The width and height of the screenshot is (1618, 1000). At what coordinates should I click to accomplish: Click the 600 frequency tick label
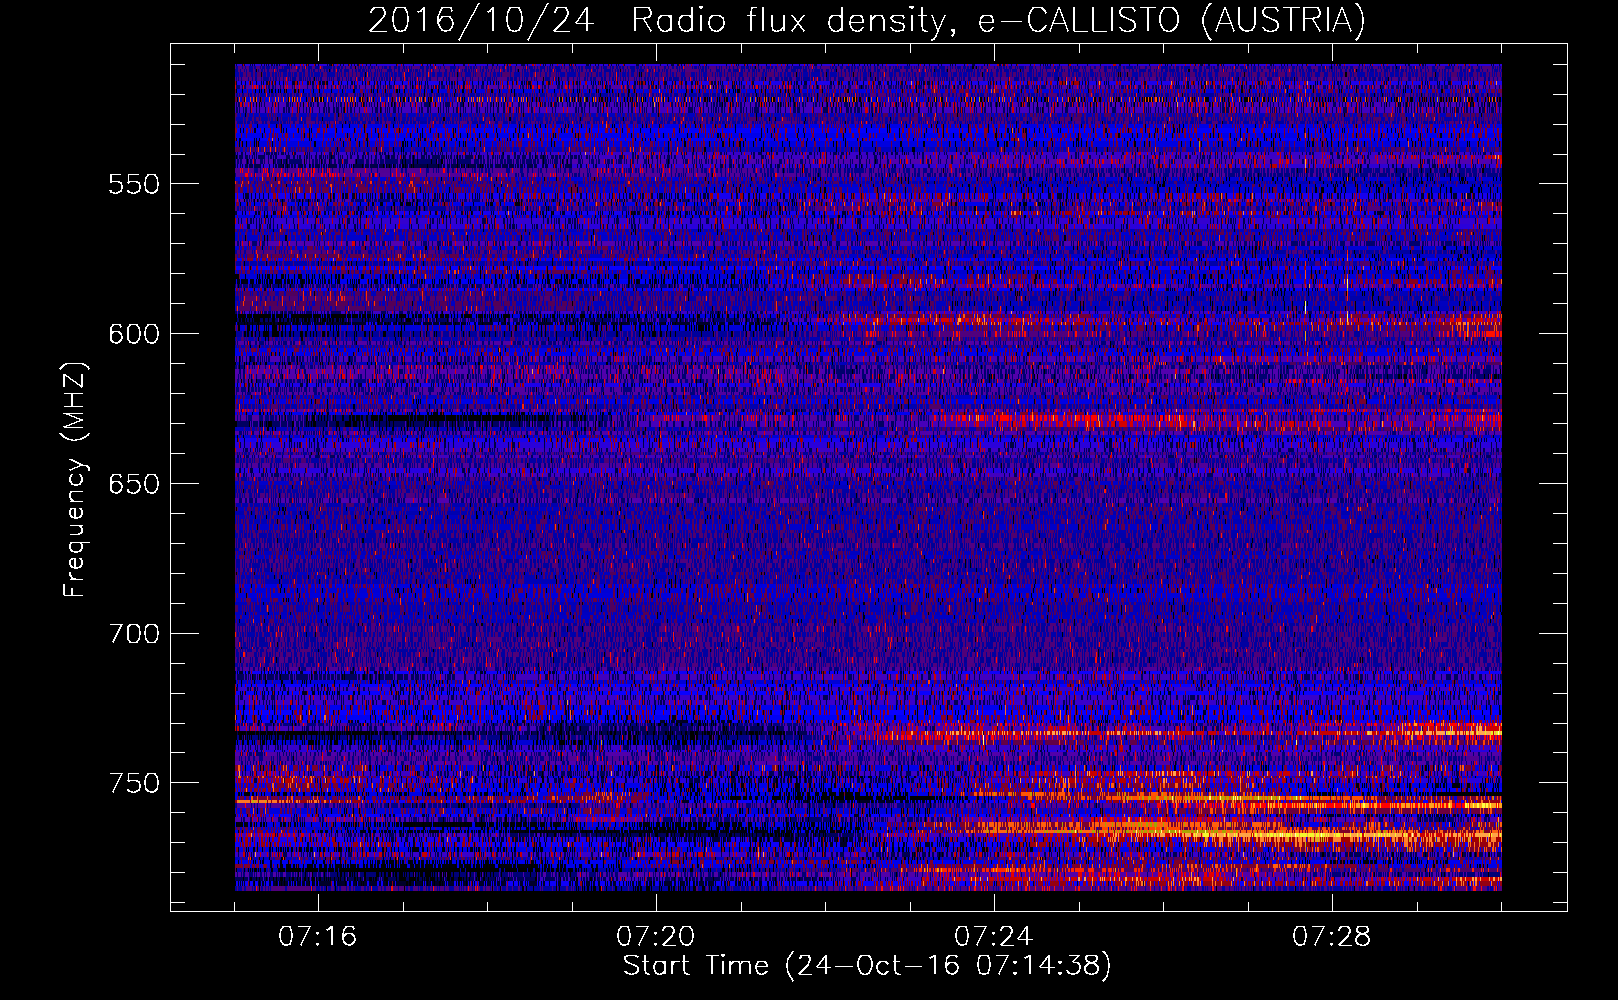pos(134,334)
